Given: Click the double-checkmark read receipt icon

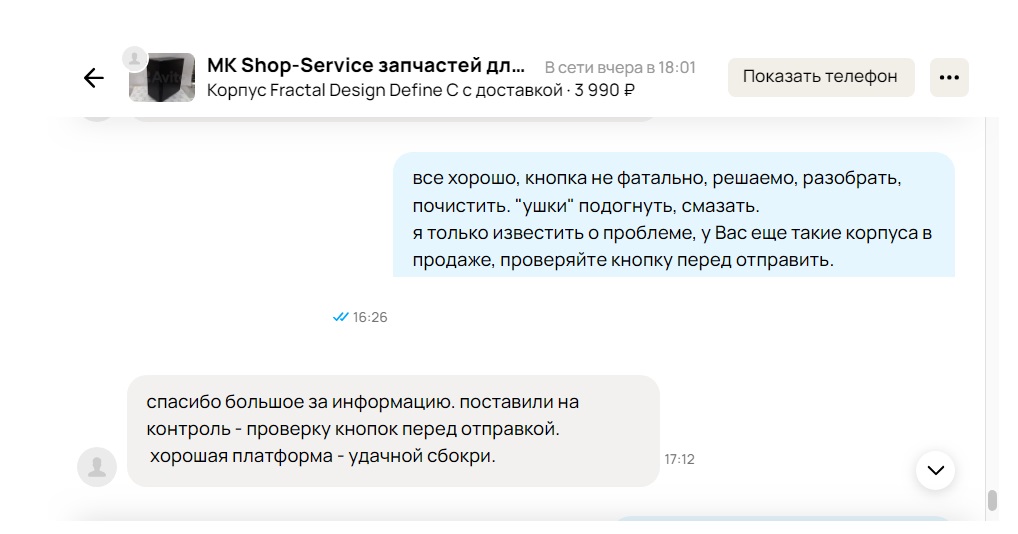Looking at the screenshot, I should point(340,317).
